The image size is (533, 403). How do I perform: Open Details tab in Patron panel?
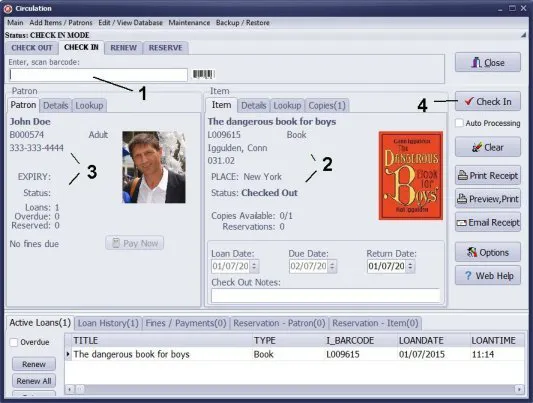(x=56, y=106)
